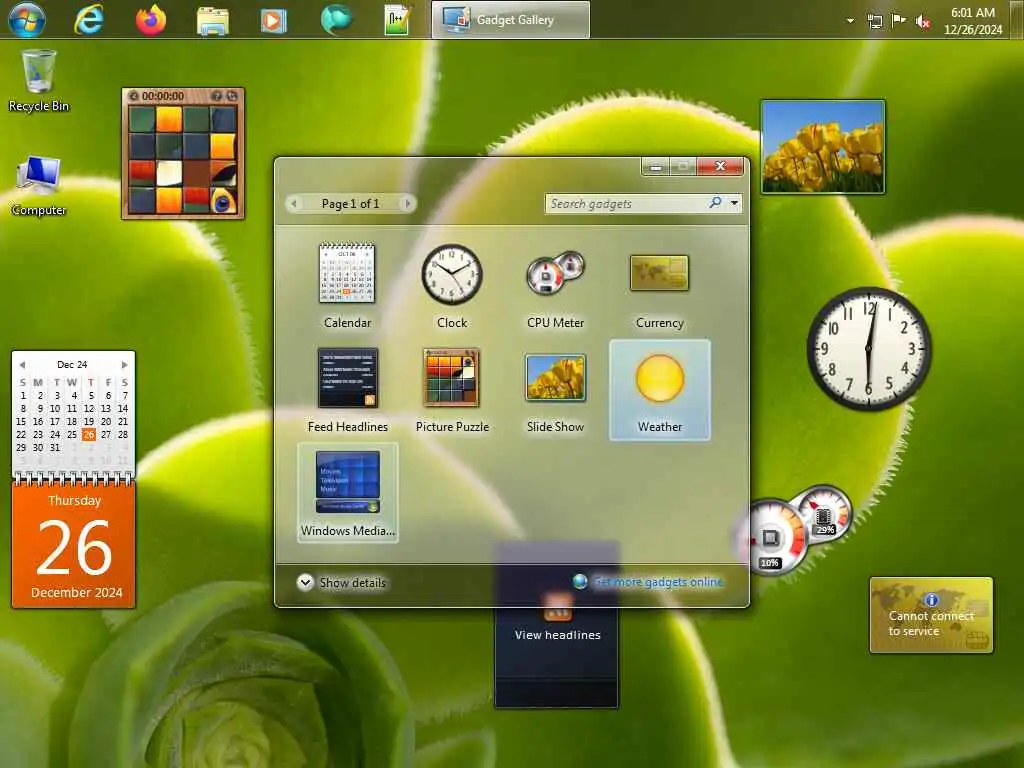Expand Show details chevron
1024x768 pixels.
305,582
